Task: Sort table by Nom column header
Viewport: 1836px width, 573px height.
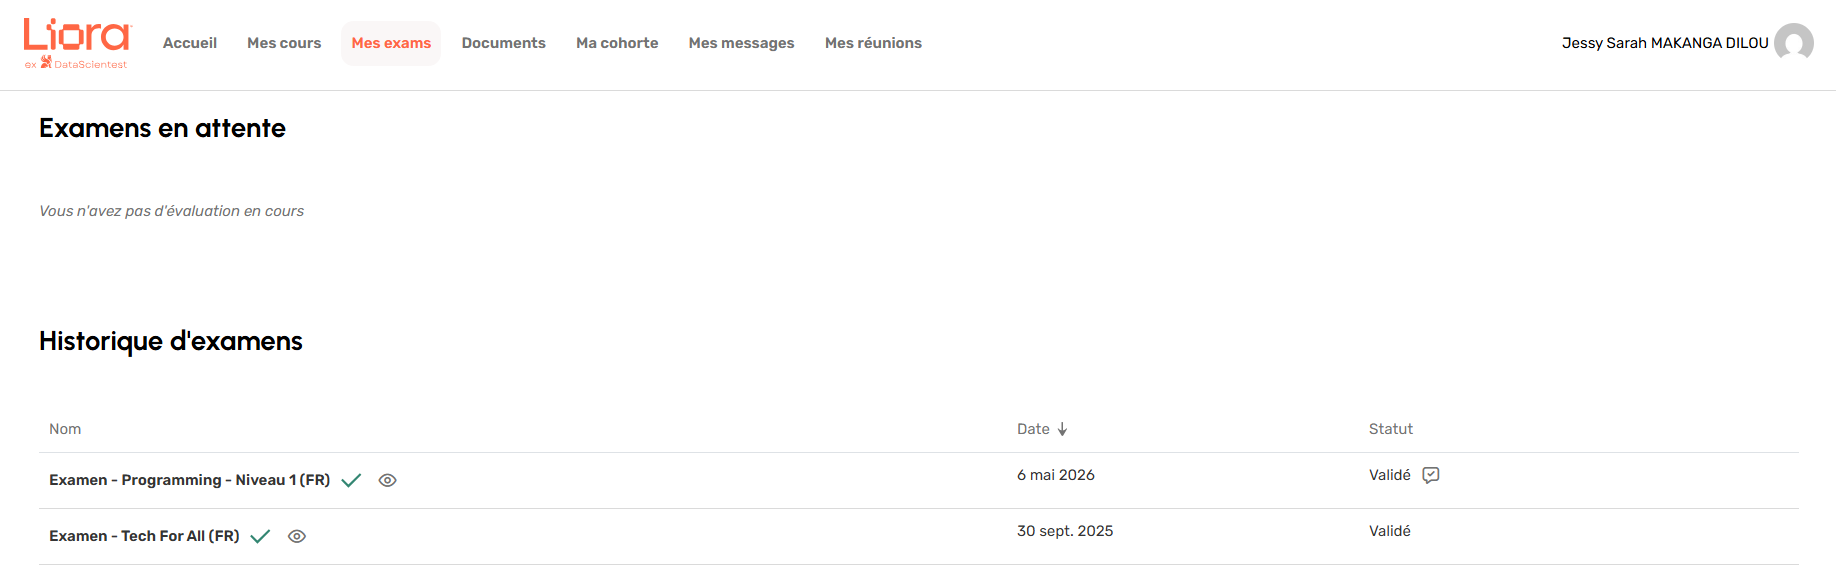Action: click(x=65, y=429)
